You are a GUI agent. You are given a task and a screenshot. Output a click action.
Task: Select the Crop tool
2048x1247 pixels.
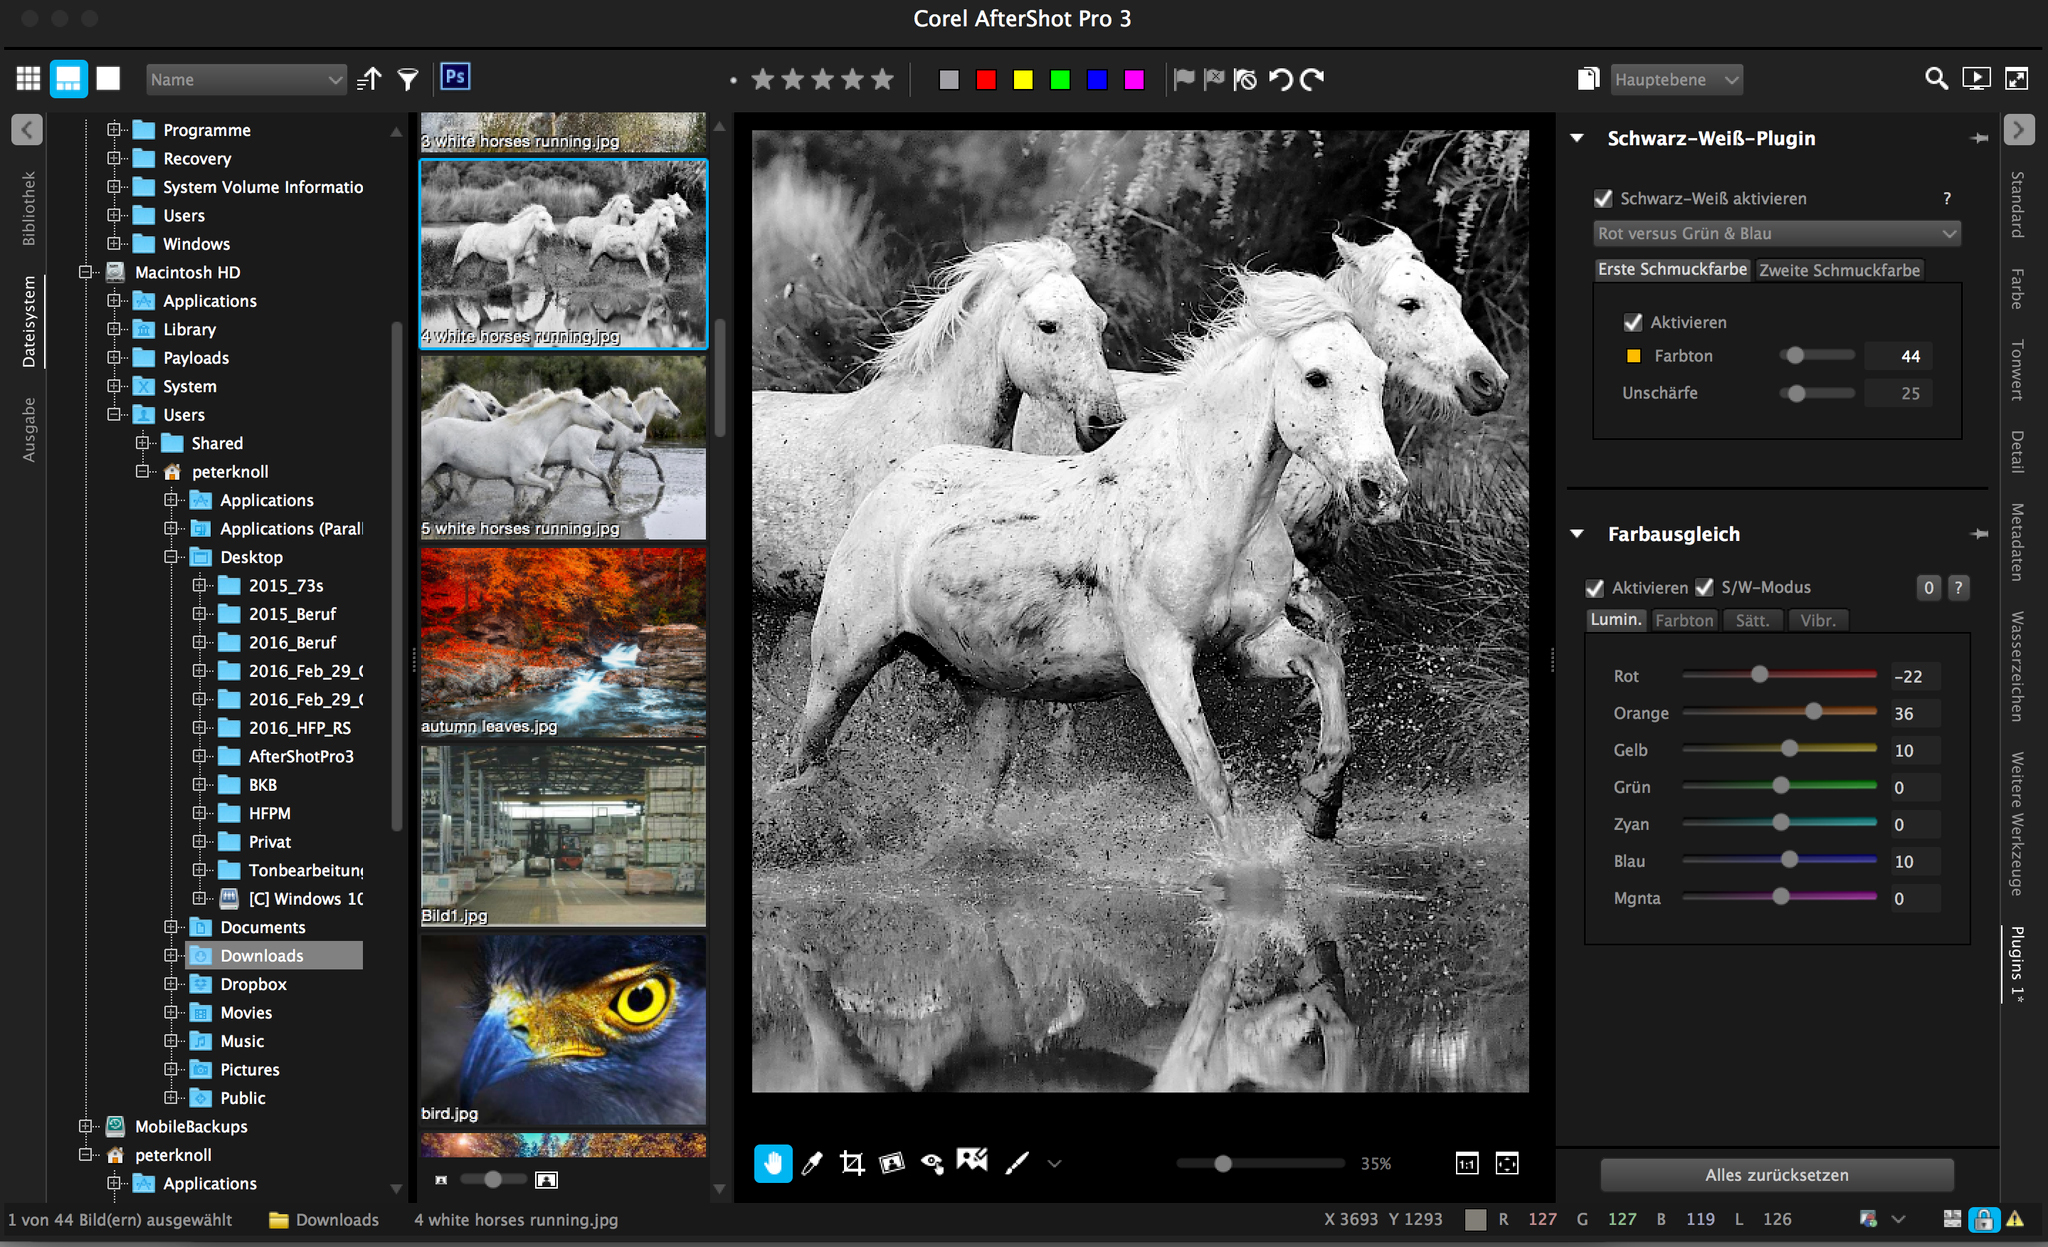[x=851, y=1163]
